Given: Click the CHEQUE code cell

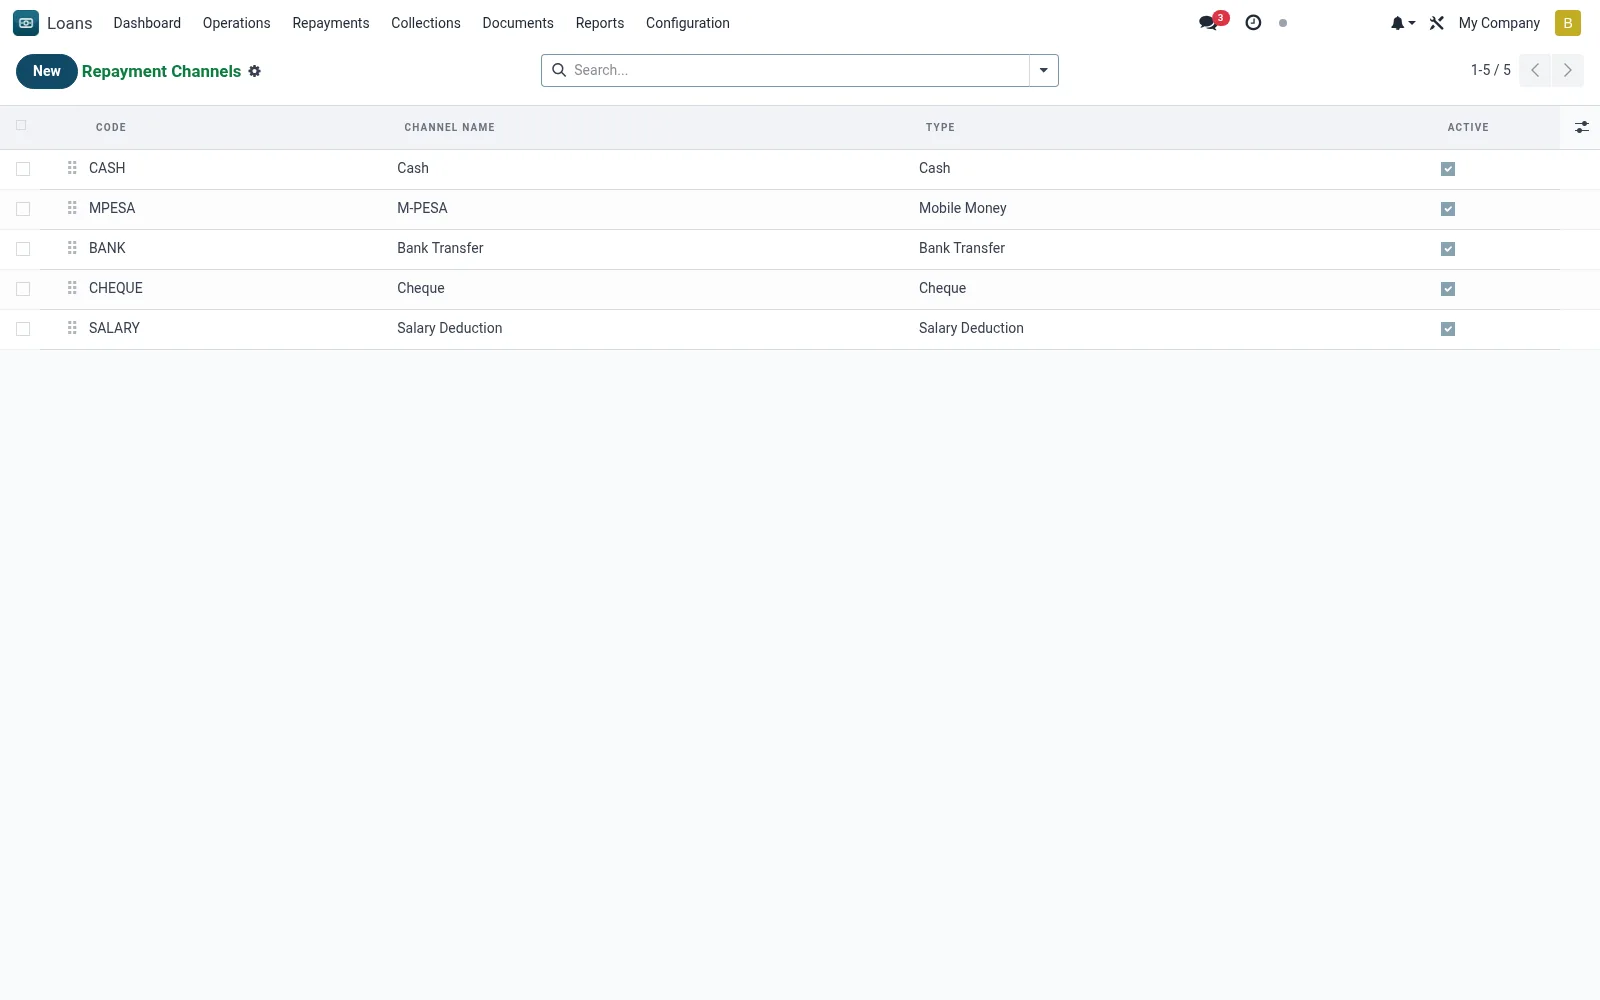Looking at the screenshot, I should [x=116, y=288].
